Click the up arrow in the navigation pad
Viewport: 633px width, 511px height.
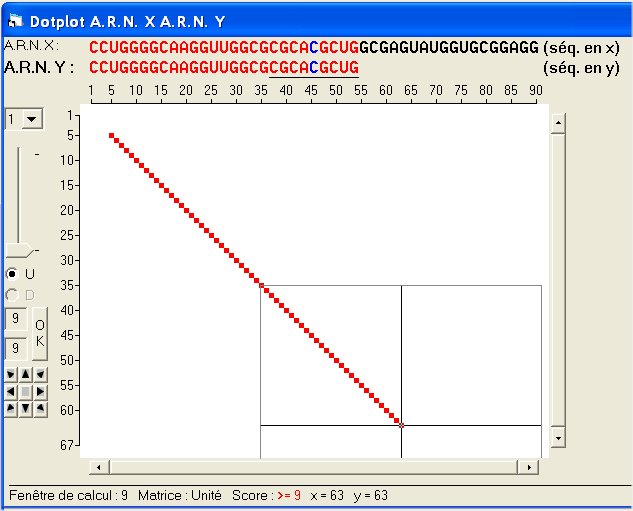coord(26,375)
